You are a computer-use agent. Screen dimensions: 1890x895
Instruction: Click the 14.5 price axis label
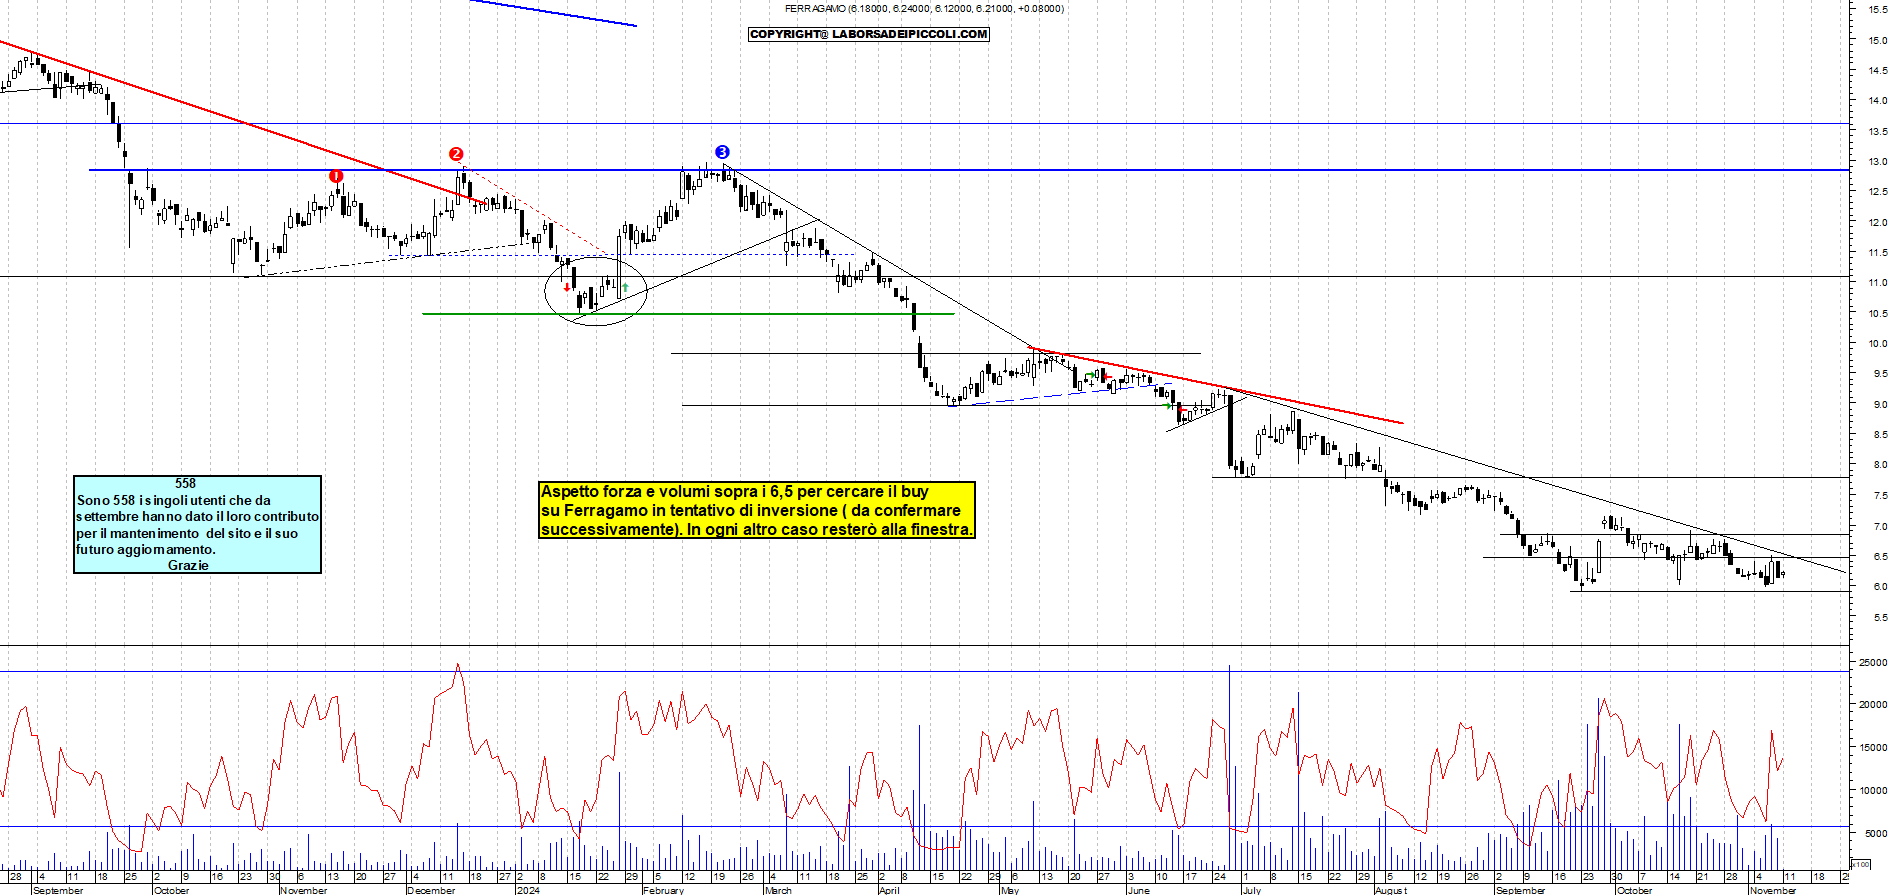point(1877,70)
